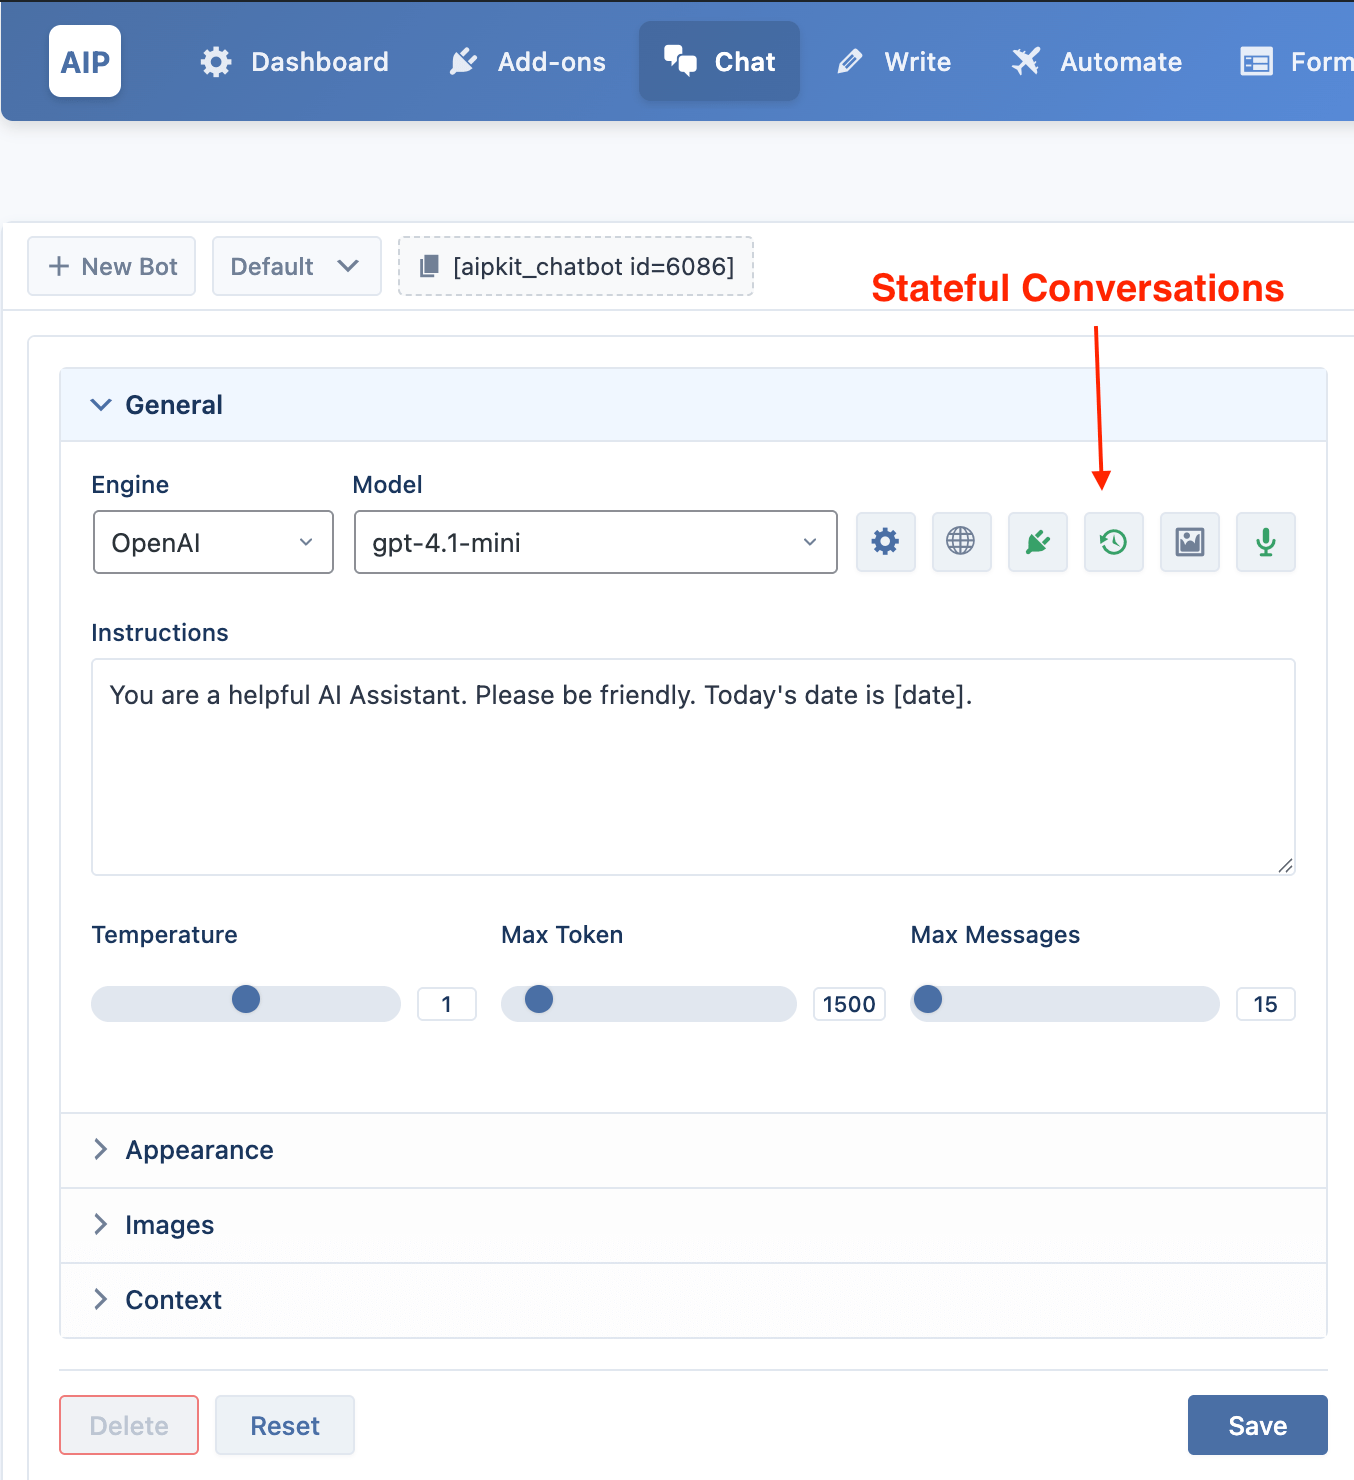Click the New Bot button

pyautogui.click(x=112, y=266)
